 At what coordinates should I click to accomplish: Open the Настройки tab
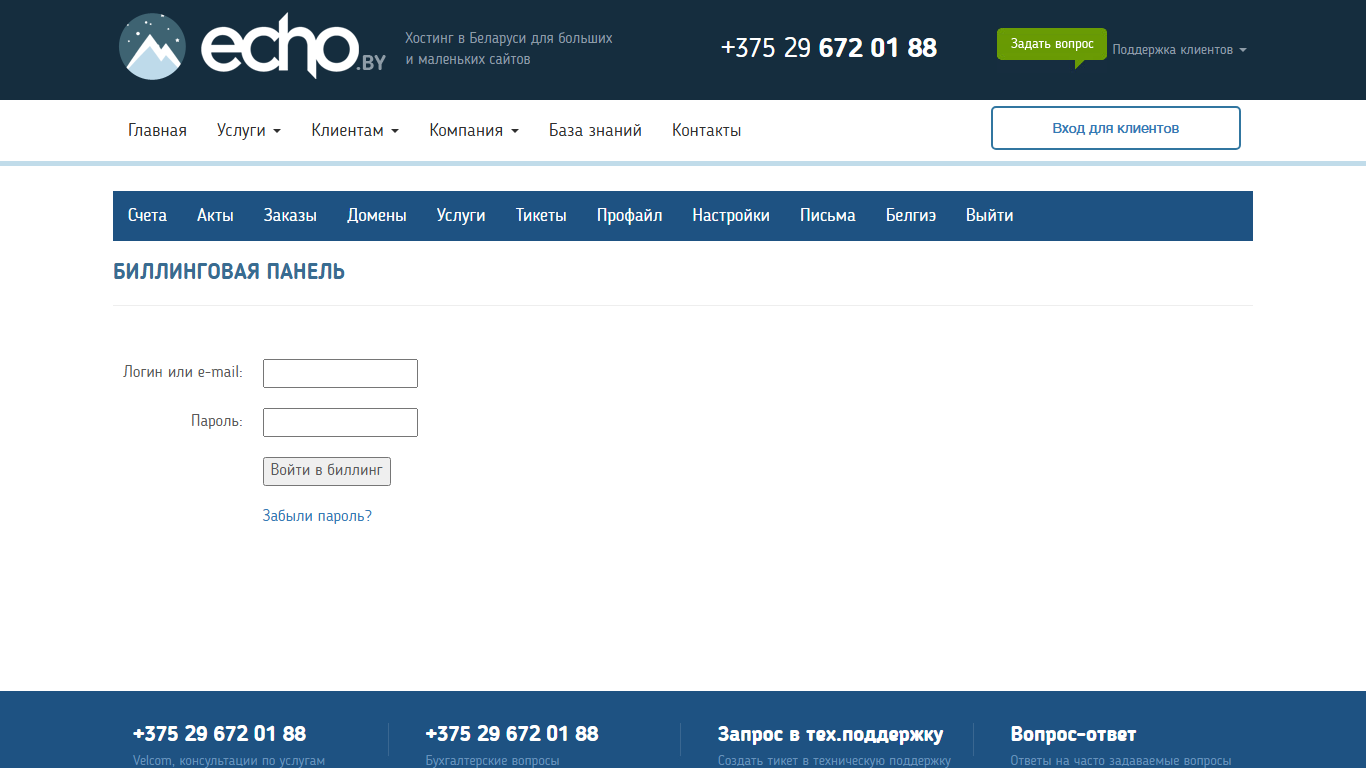(x=731, y=216)
